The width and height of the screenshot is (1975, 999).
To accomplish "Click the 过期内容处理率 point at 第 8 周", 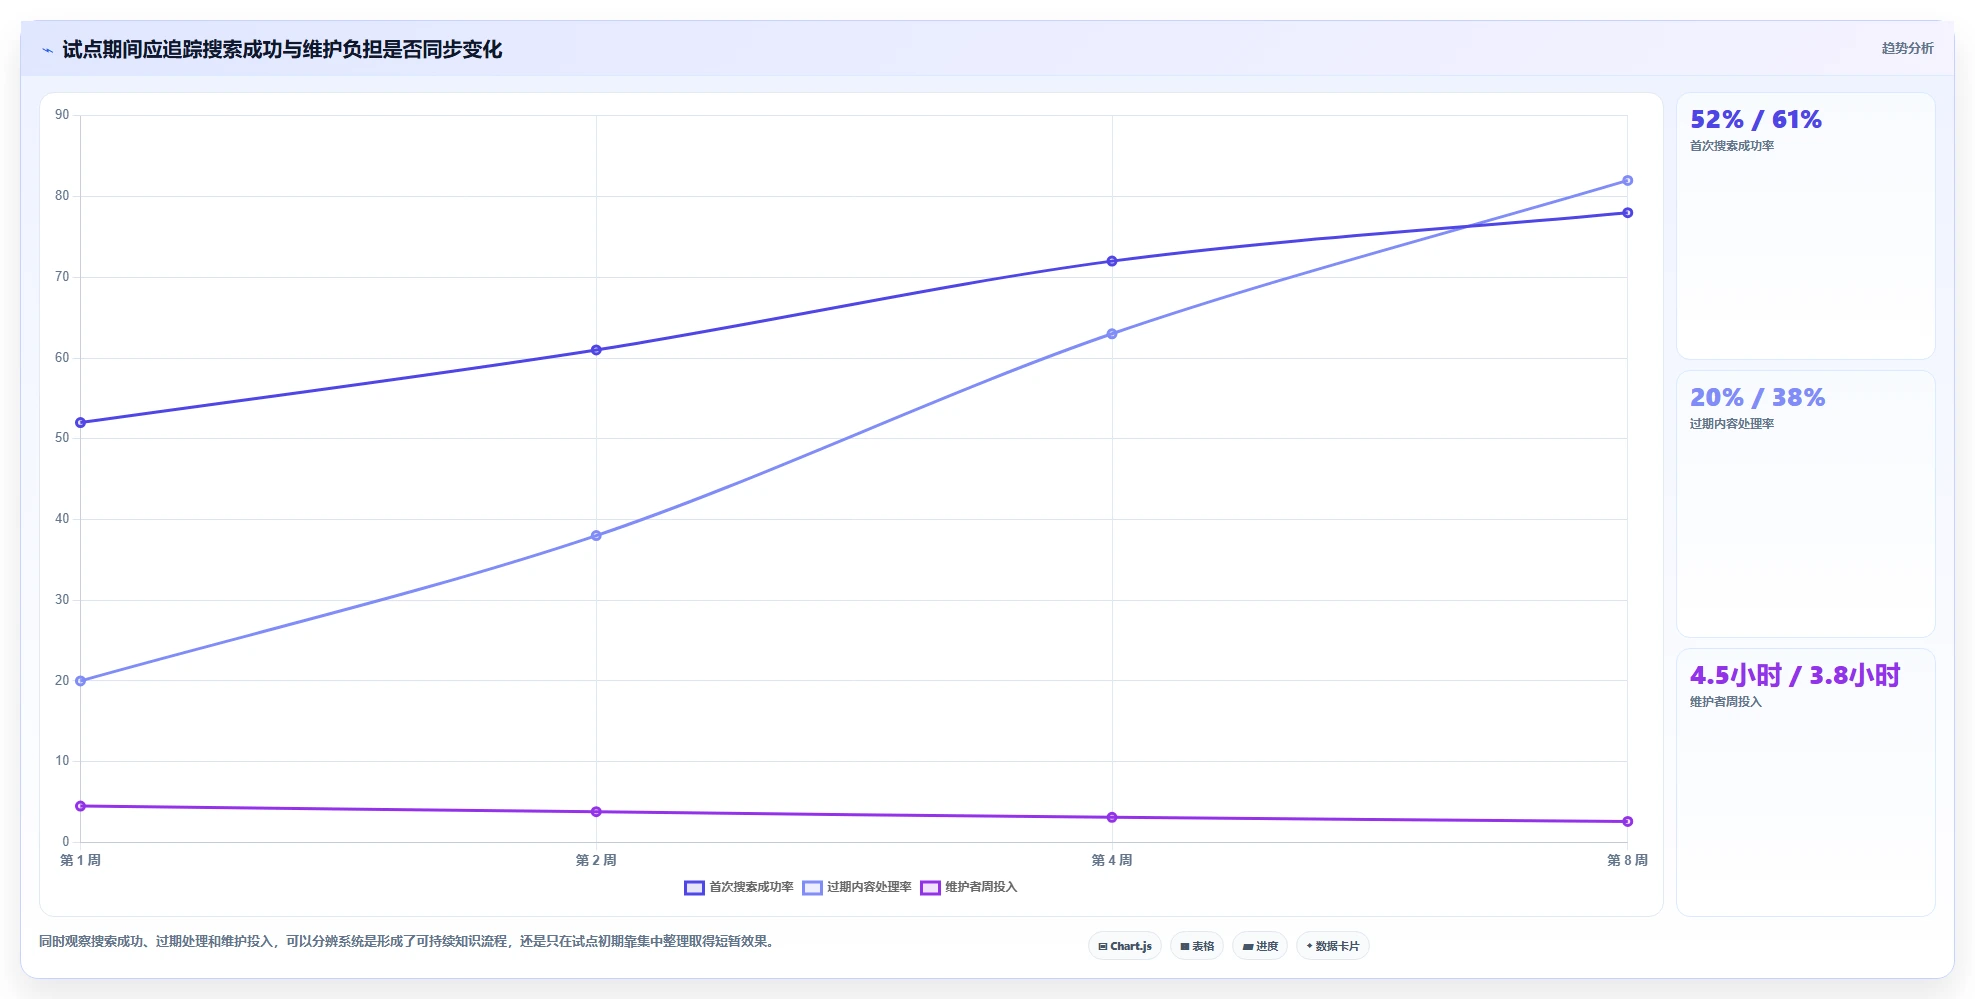I will tap(1627, 181).
